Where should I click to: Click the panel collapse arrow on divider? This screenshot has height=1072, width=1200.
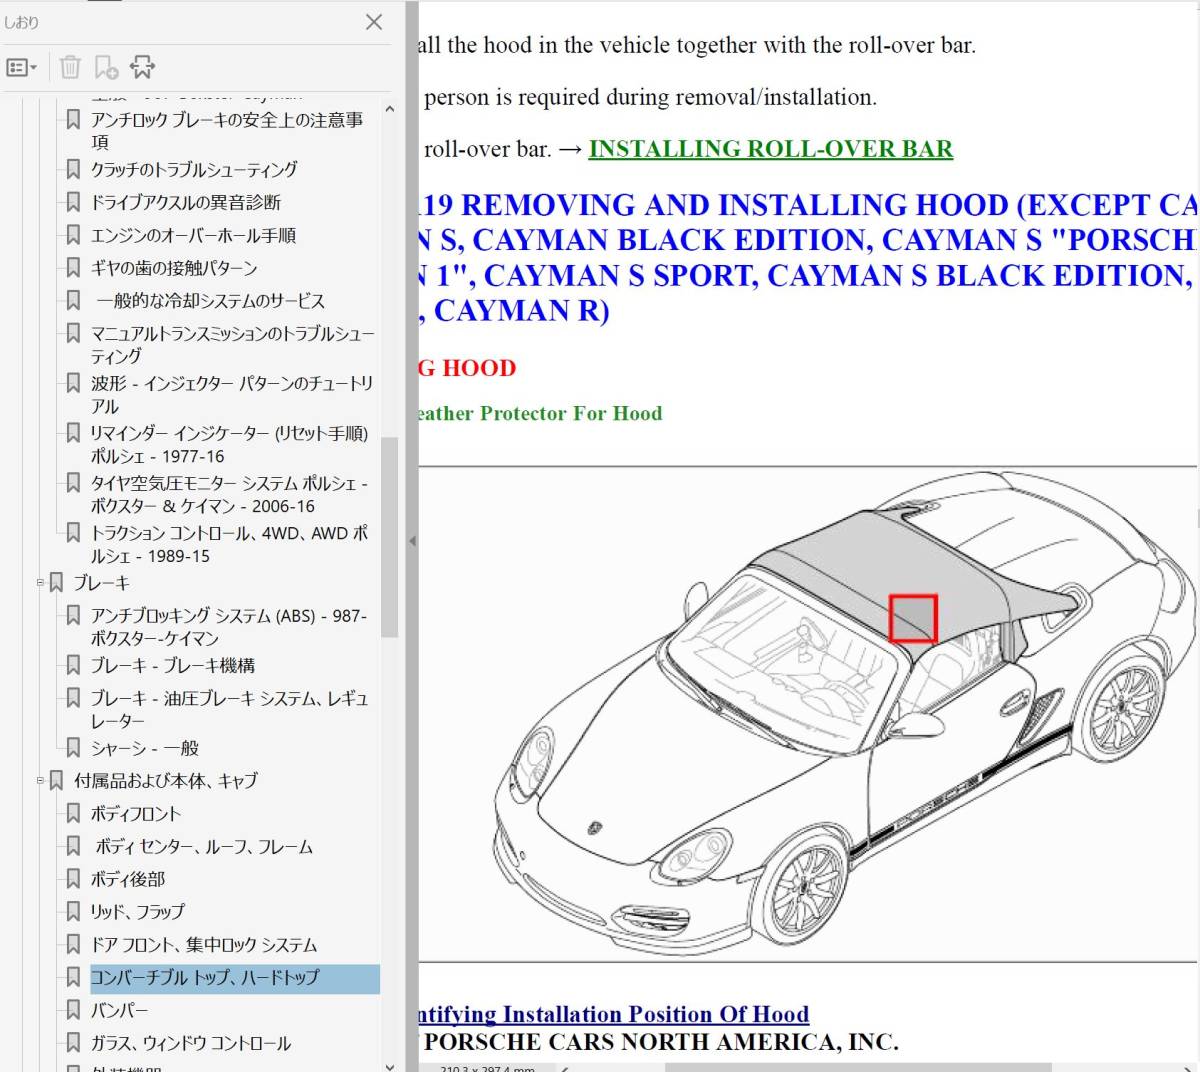[412, 541]
